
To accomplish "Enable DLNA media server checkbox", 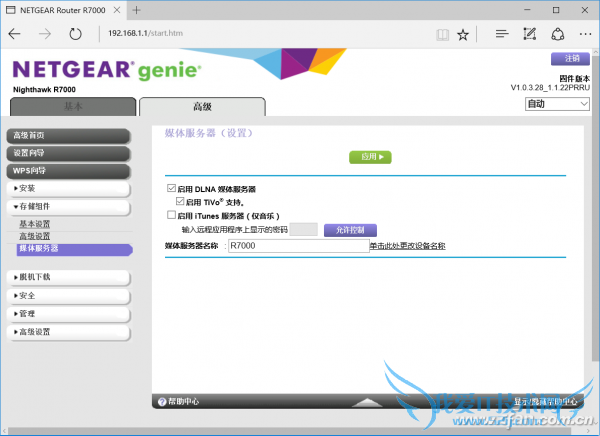I will click(x=171, y=188).
